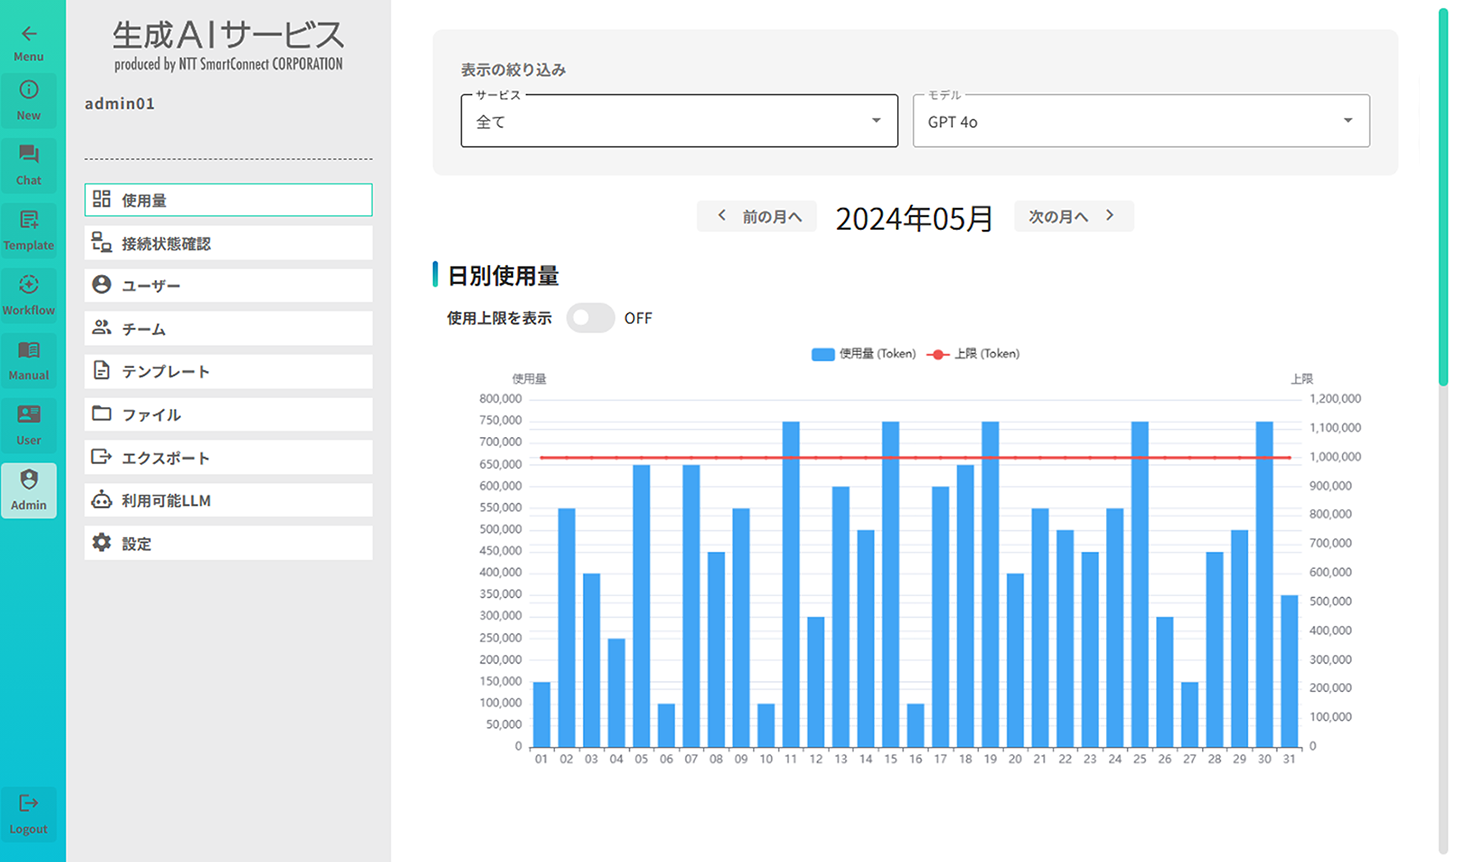Open テンプレート menu item
This screenshot has height=862, width=1473.
228,371
